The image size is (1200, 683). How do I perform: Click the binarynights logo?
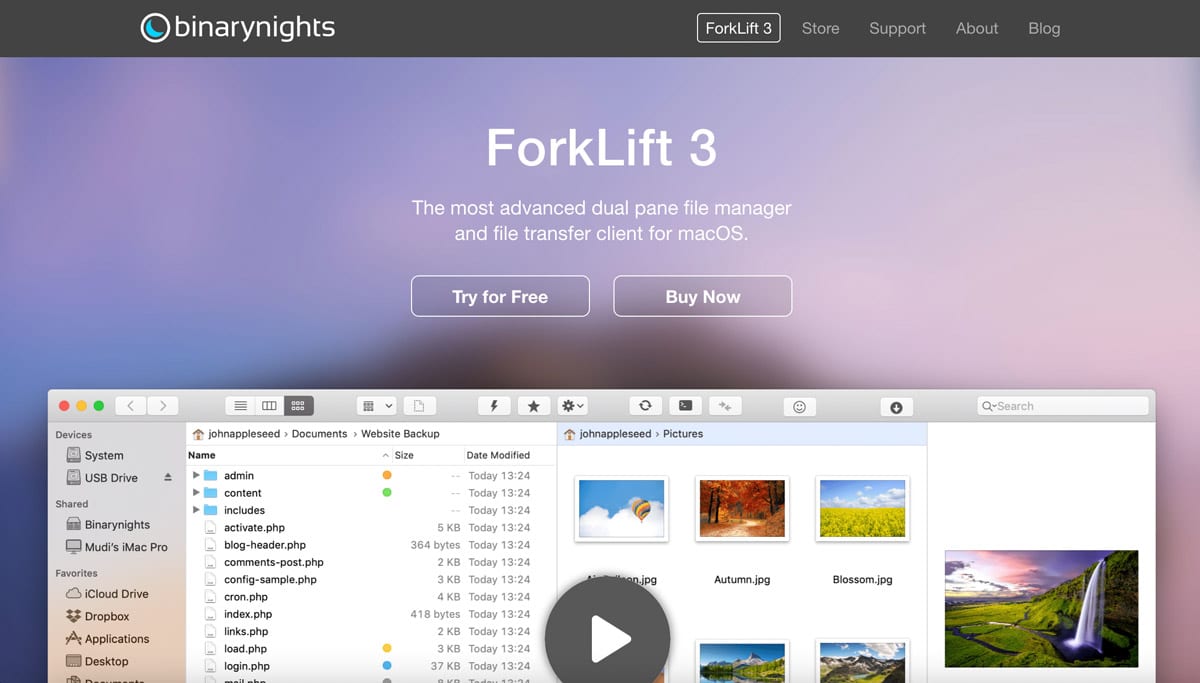click(x=238, y=27)
